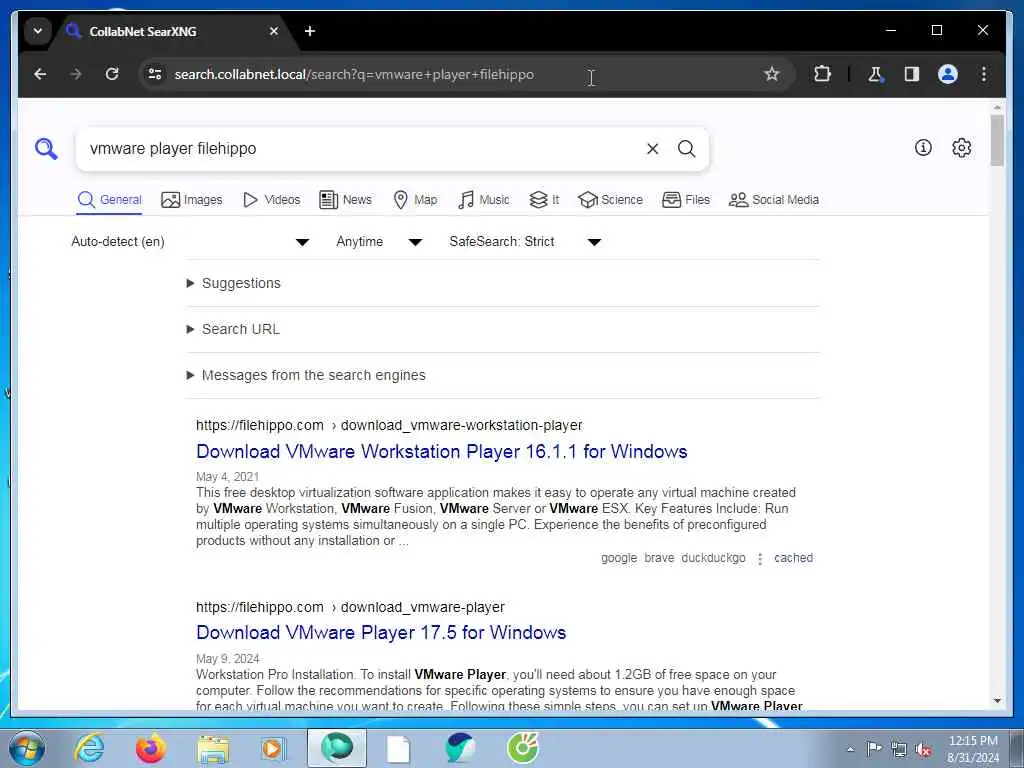
Task: Click filehippo download_vmware-workstation-player URL
Action: pyautogui.click(x=389, y=425)
